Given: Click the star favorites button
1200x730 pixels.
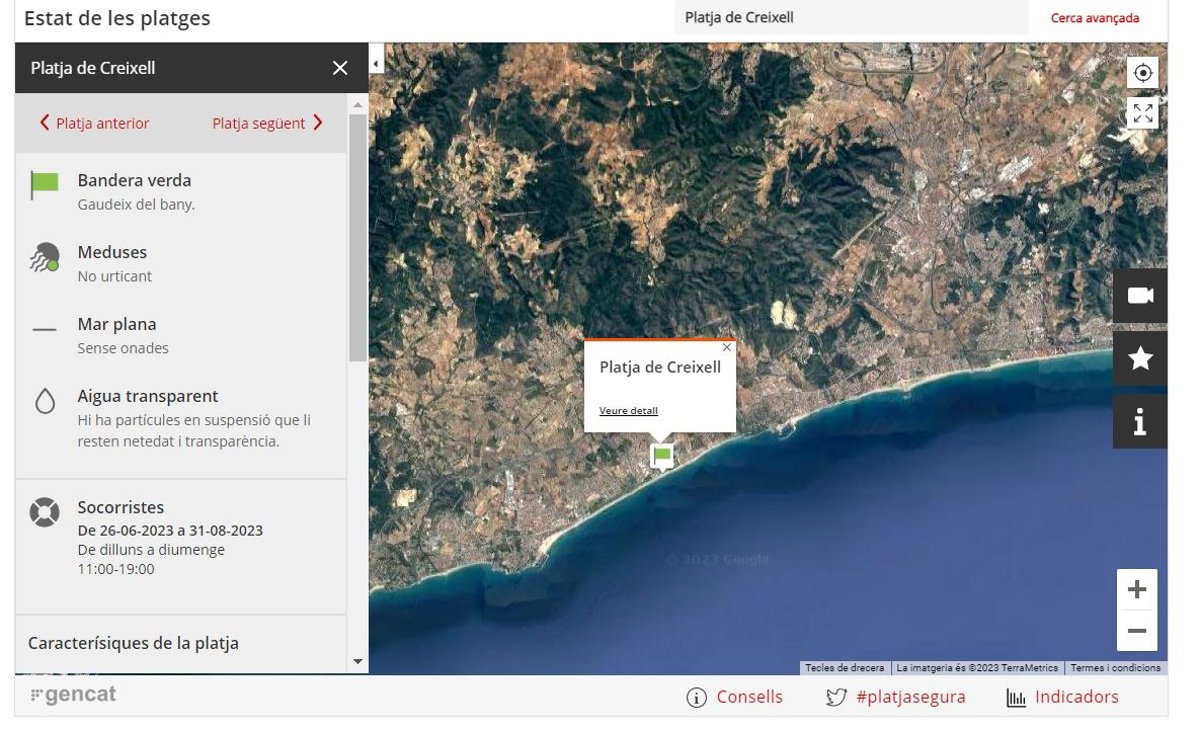Looking at the screenshot, I should pos(1140,359).
